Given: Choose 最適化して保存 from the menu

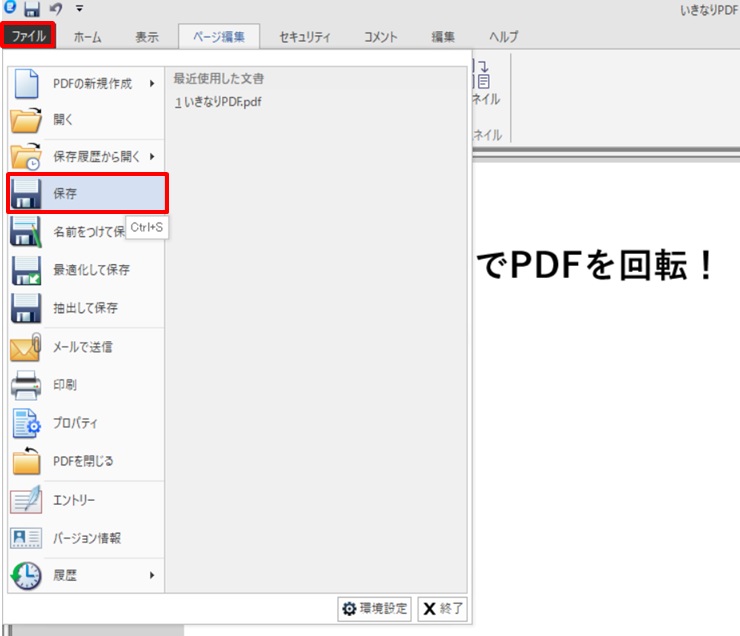Looking at the screenshot, I should (91, 269).
